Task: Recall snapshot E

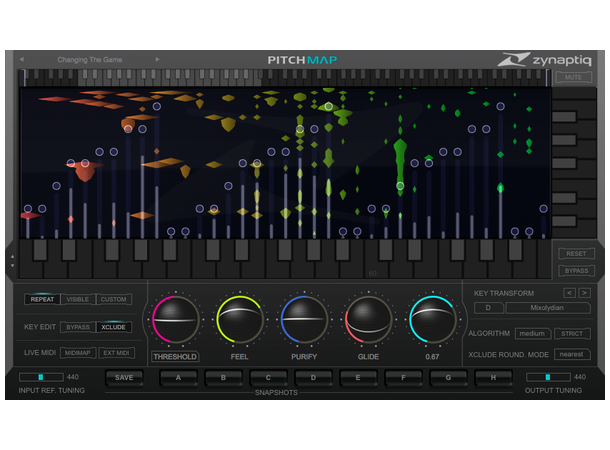Action: 358,378
